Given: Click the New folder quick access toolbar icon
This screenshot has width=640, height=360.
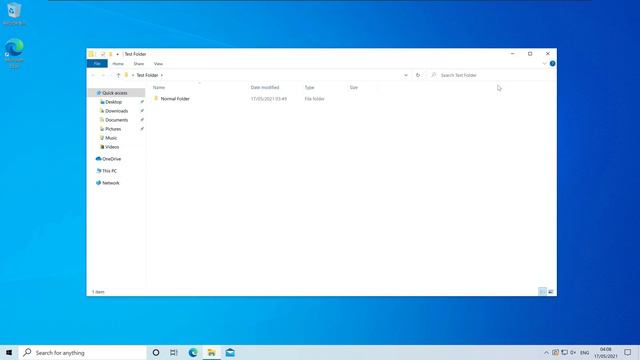Looking at the screenshot, I should point(110,54).
